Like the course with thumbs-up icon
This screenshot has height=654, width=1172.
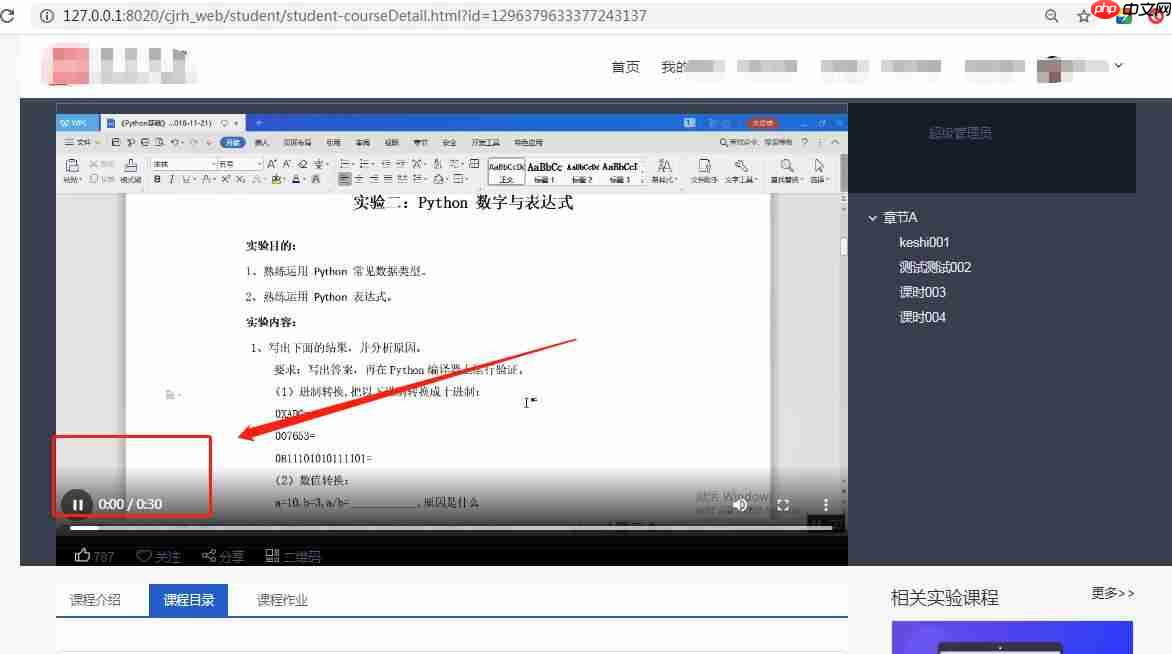(83, 556)
